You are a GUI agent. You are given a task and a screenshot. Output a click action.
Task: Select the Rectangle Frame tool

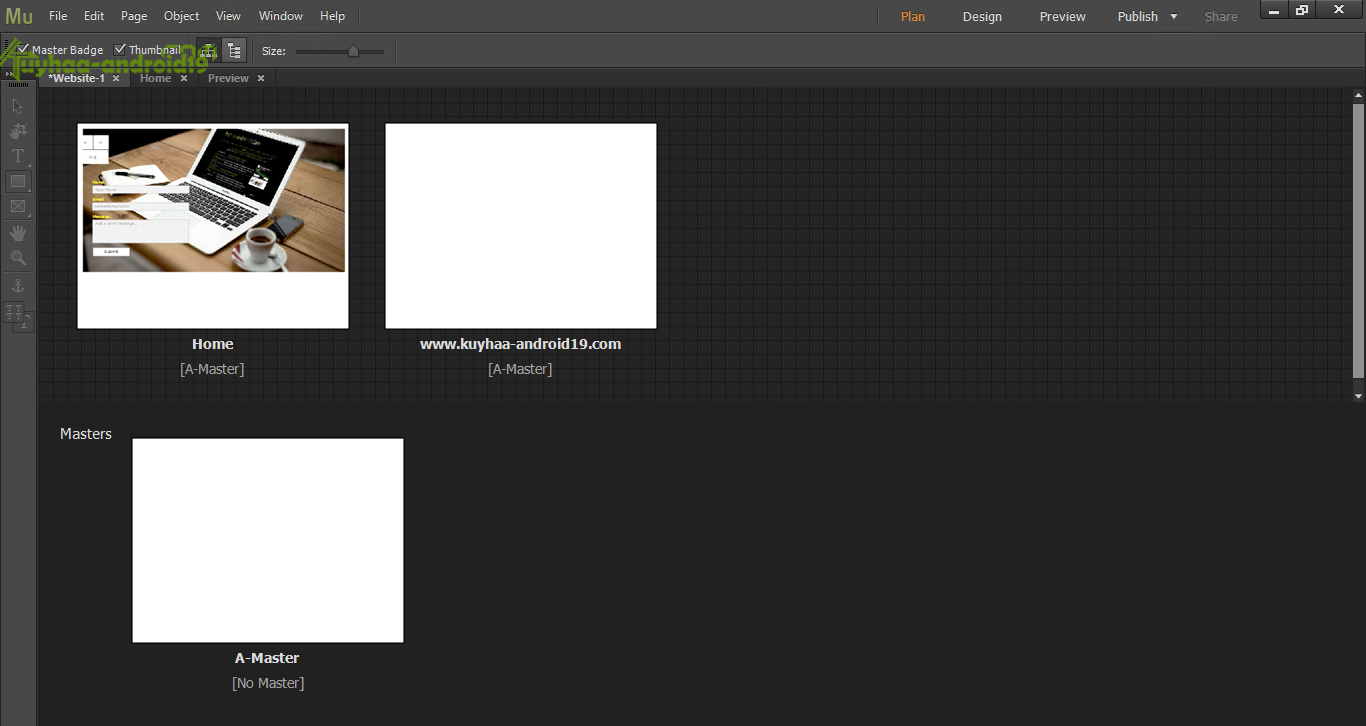click(x=17, y=206)
